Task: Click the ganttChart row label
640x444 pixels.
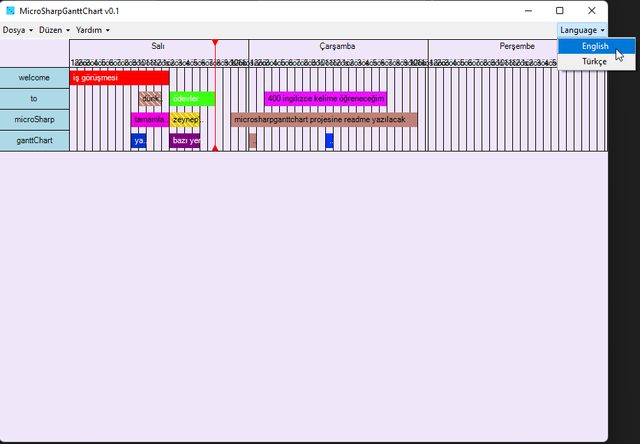Action: [x=34, y=141]
